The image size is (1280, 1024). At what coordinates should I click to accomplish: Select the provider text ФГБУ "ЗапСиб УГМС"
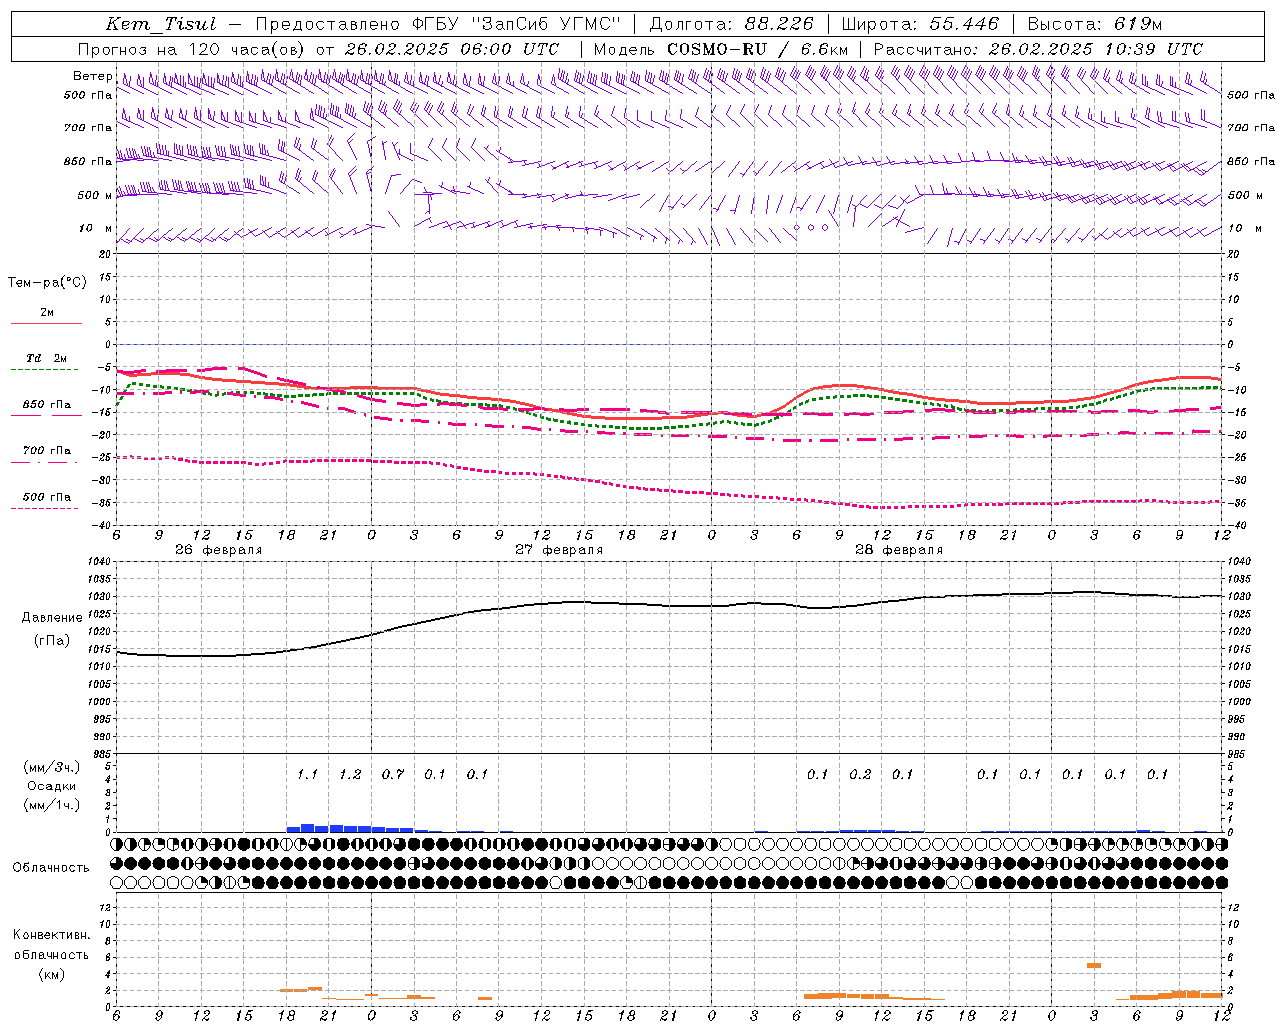(x=516, y=24)
